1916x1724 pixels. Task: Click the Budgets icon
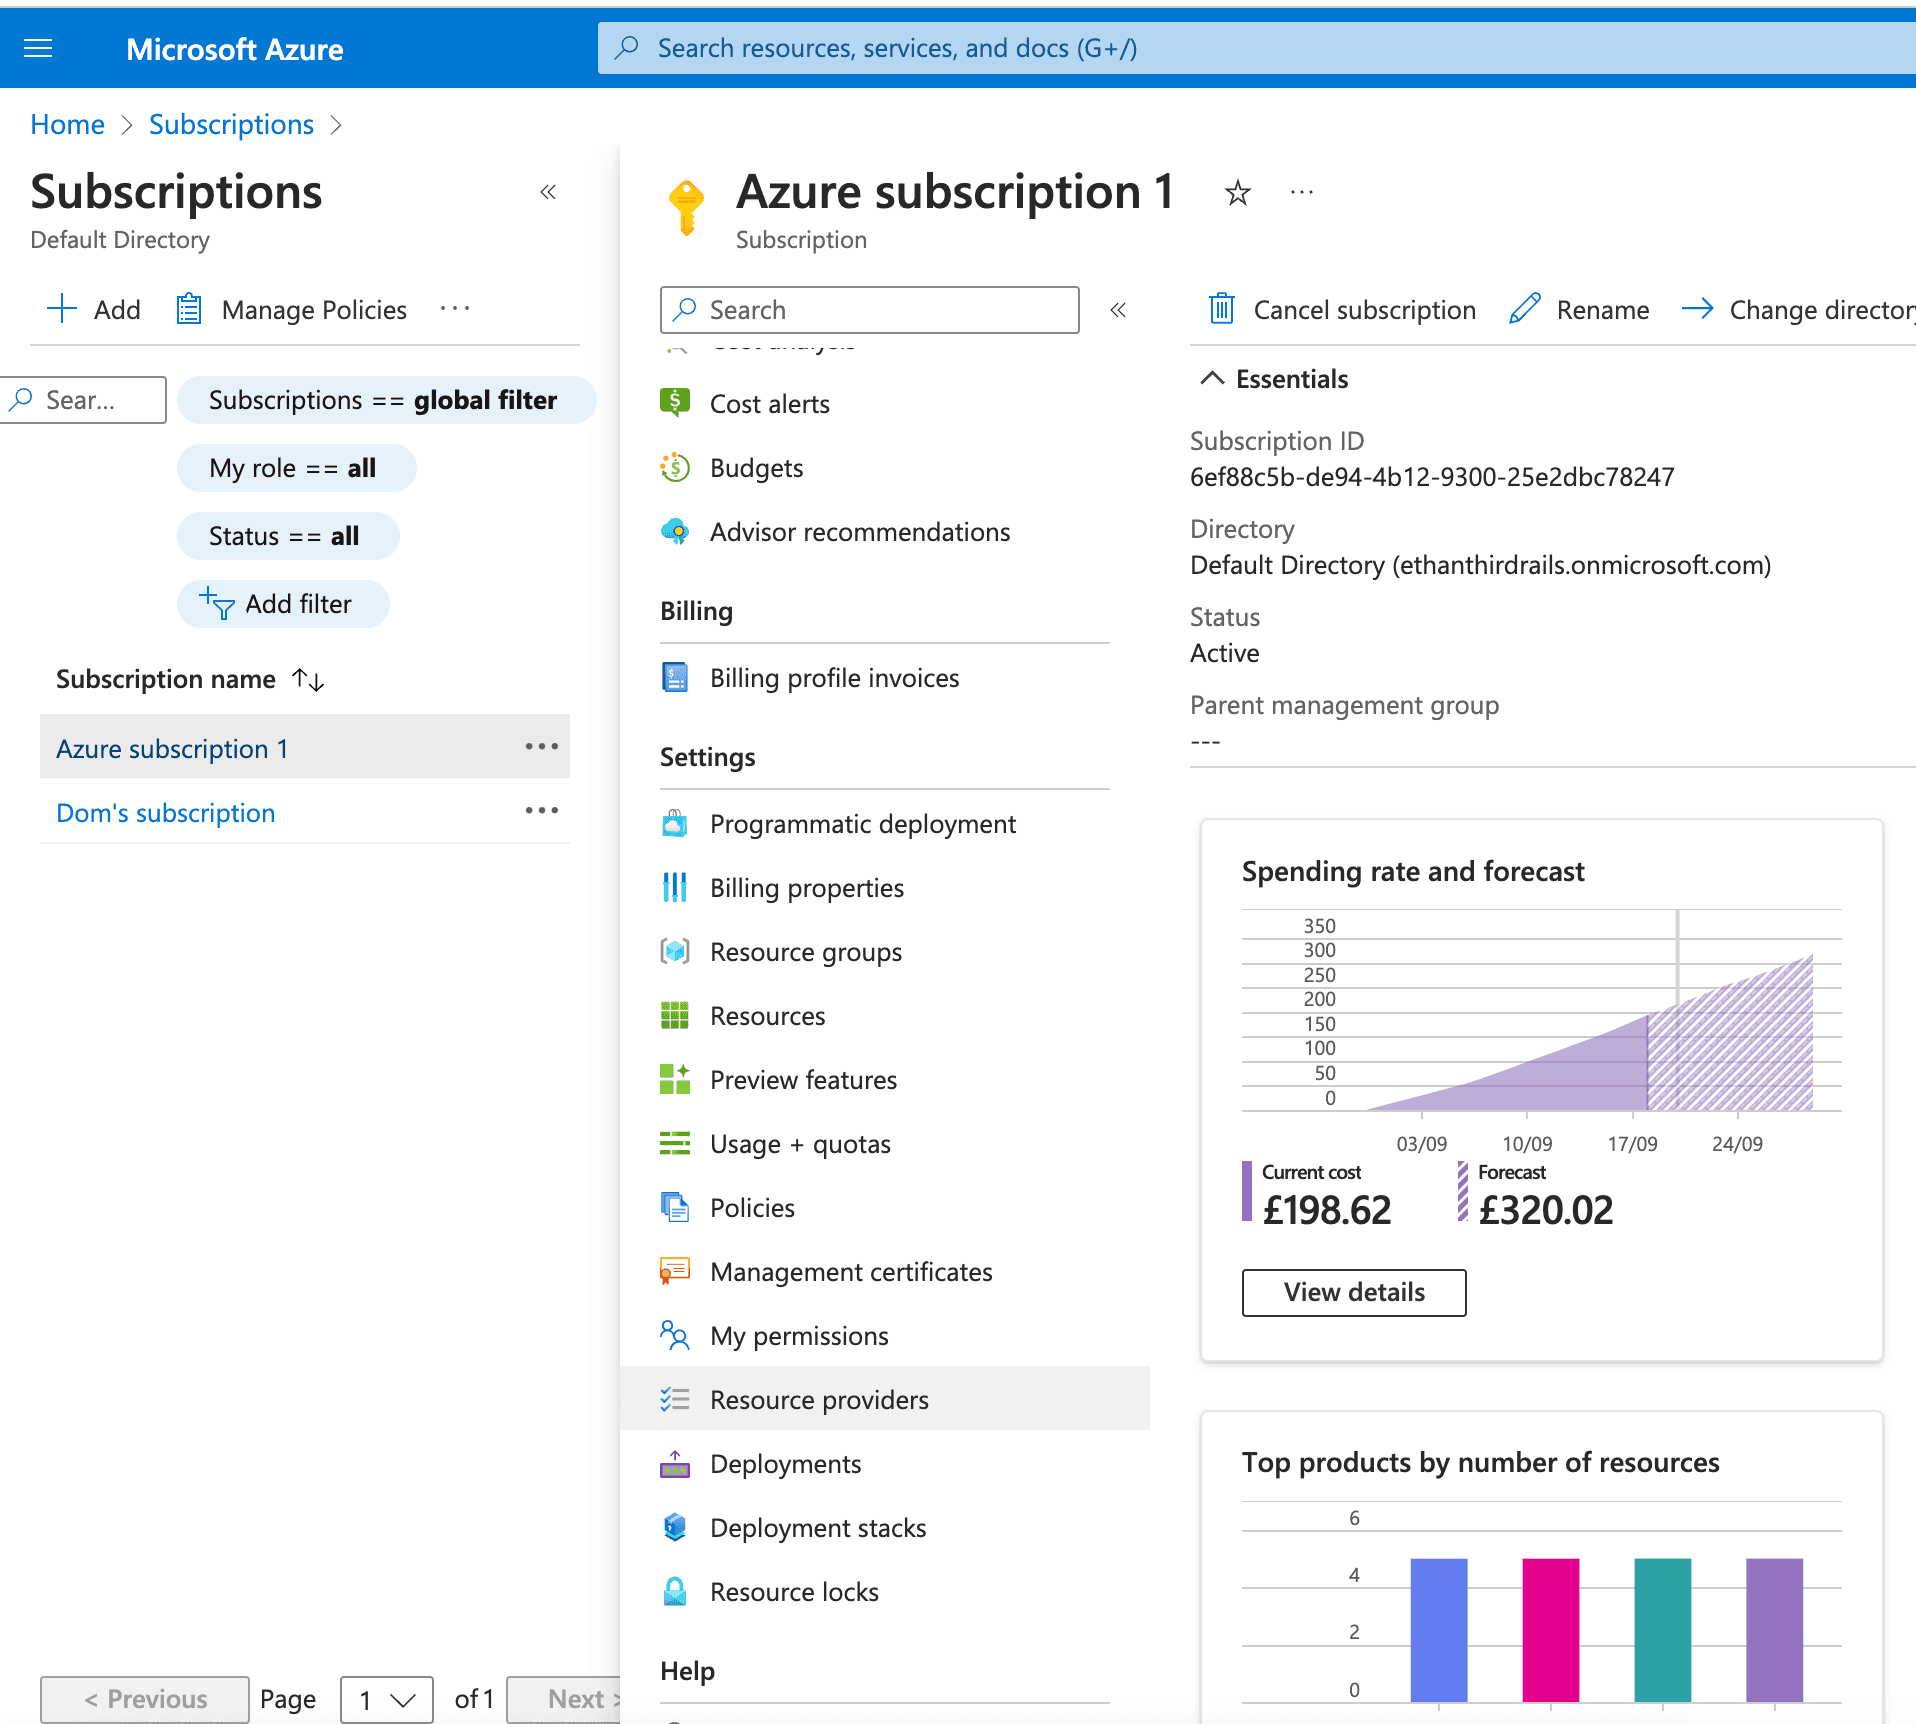tap(675, 467)
